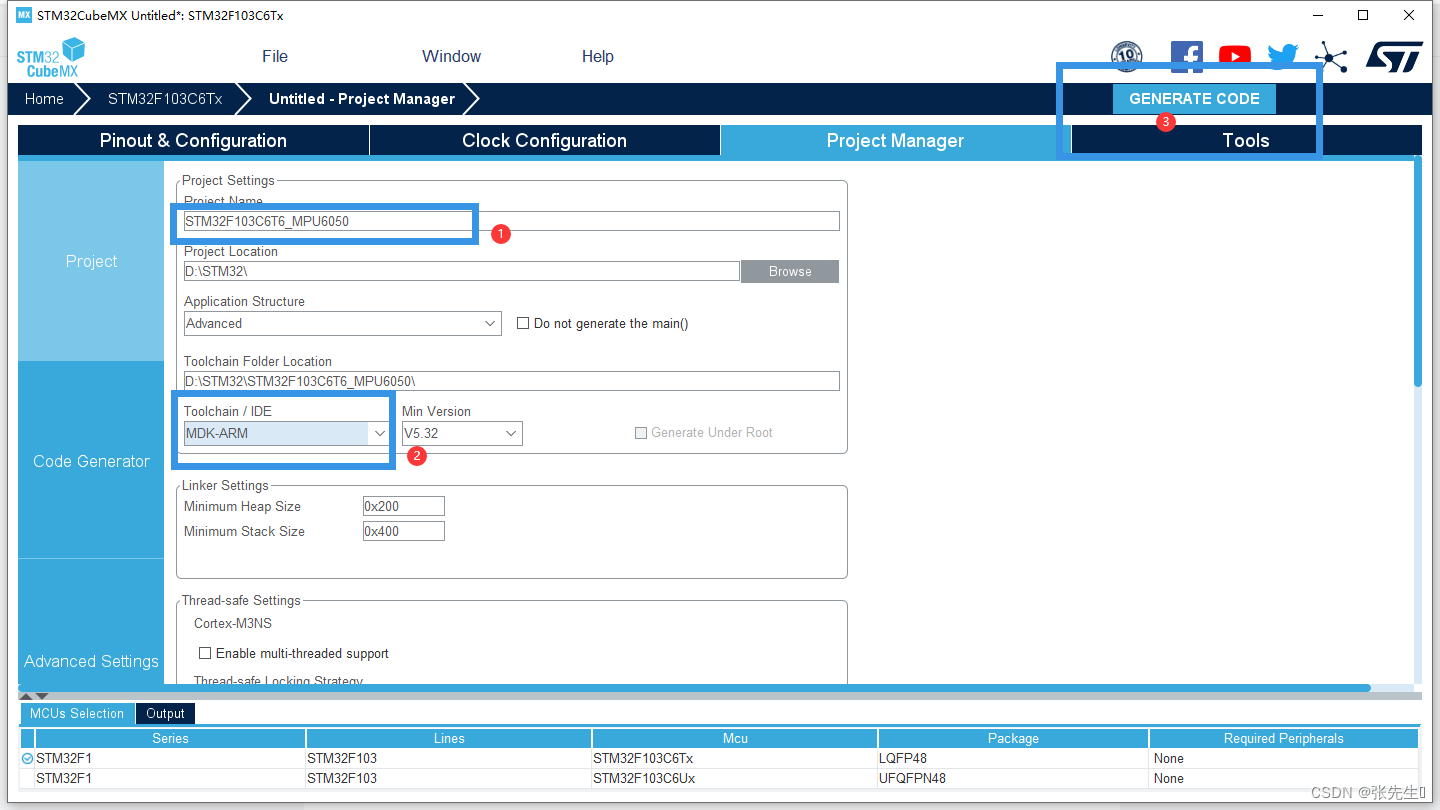The width and height of the screenshot is (1440, 810).
Task: Select the STM32F103C6Tx MCU cell
Action: [735, 758]
